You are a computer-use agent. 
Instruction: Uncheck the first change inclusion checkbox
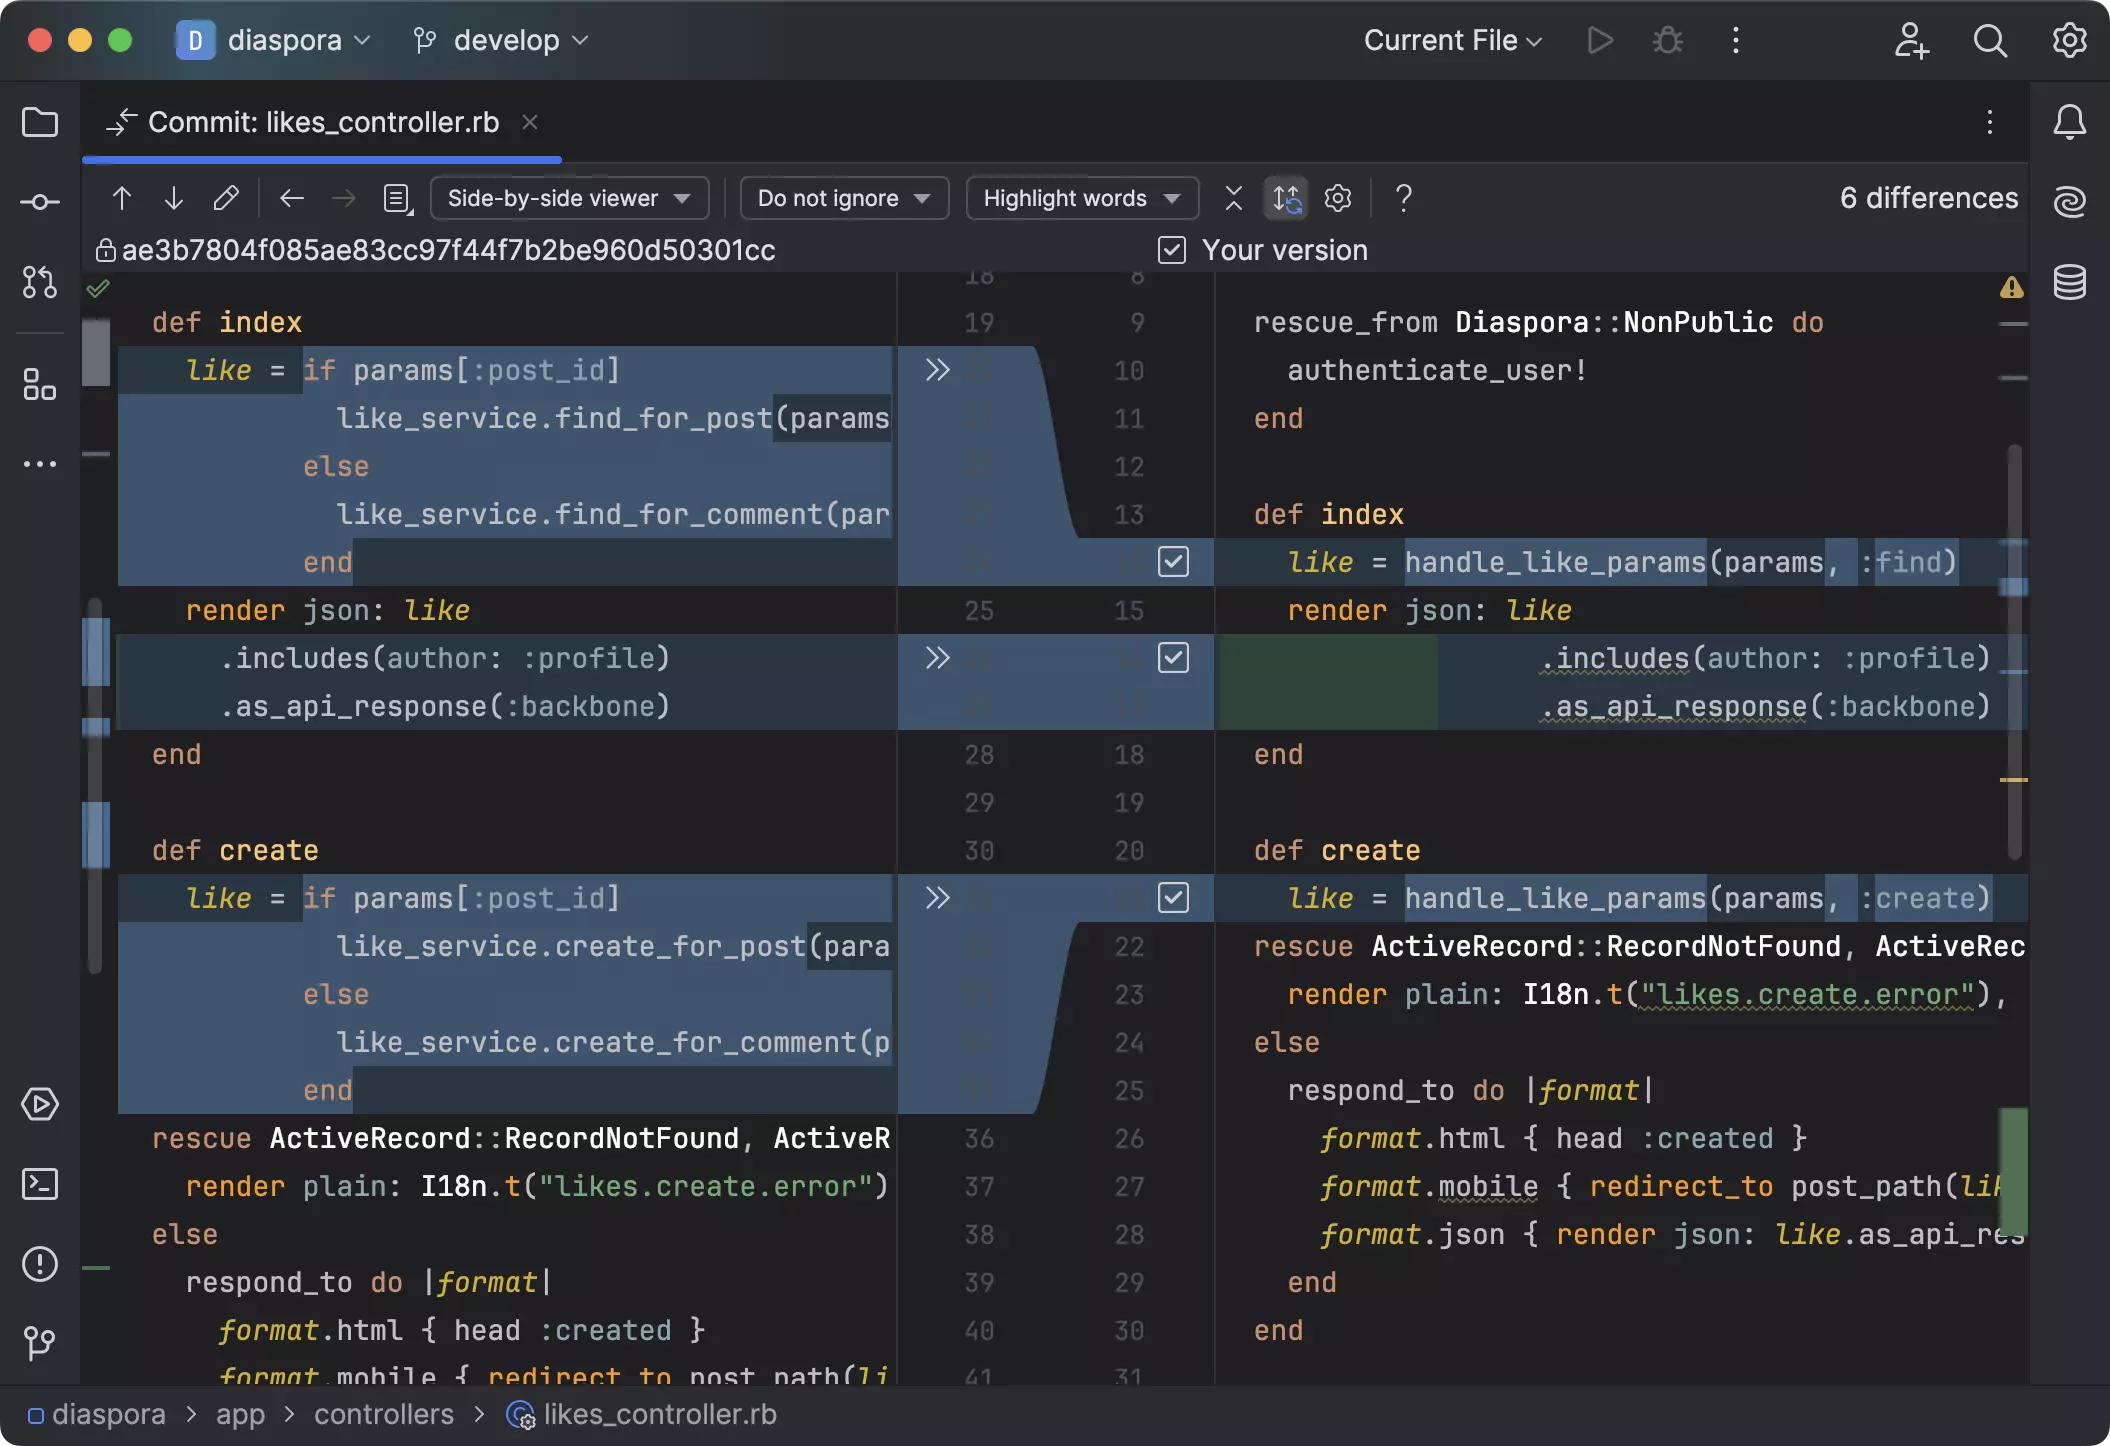[1174, 562]
